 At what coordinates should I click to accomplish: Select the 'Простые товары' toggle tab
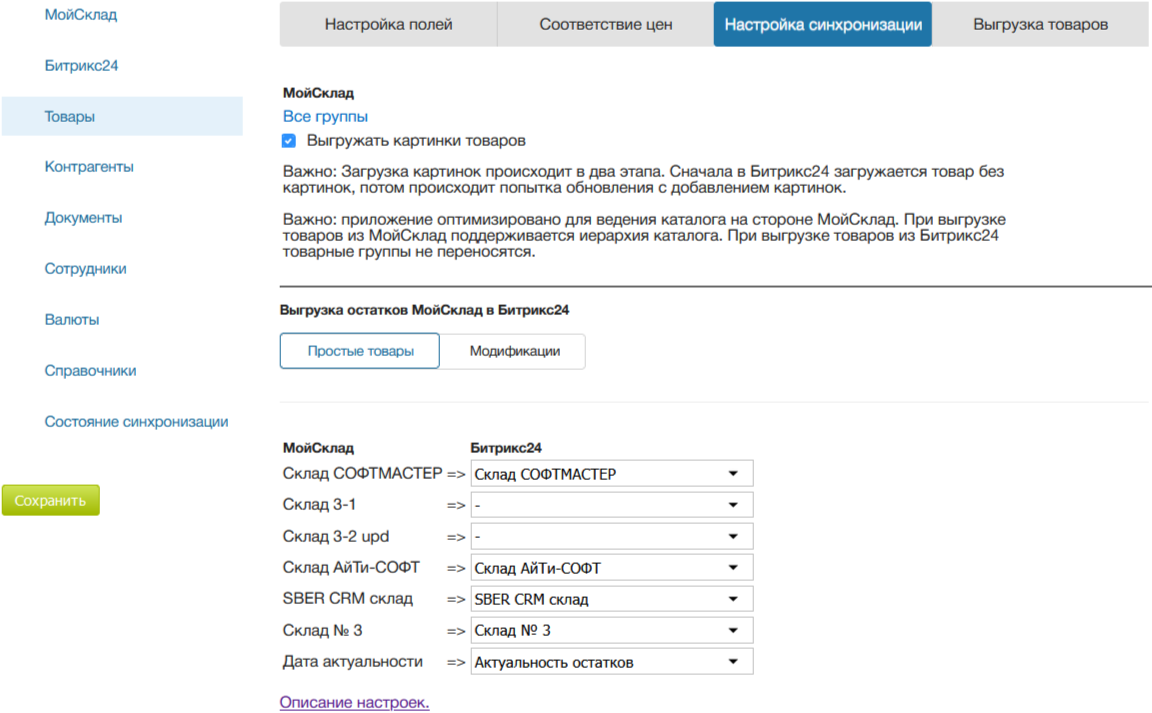coord(360,351)
